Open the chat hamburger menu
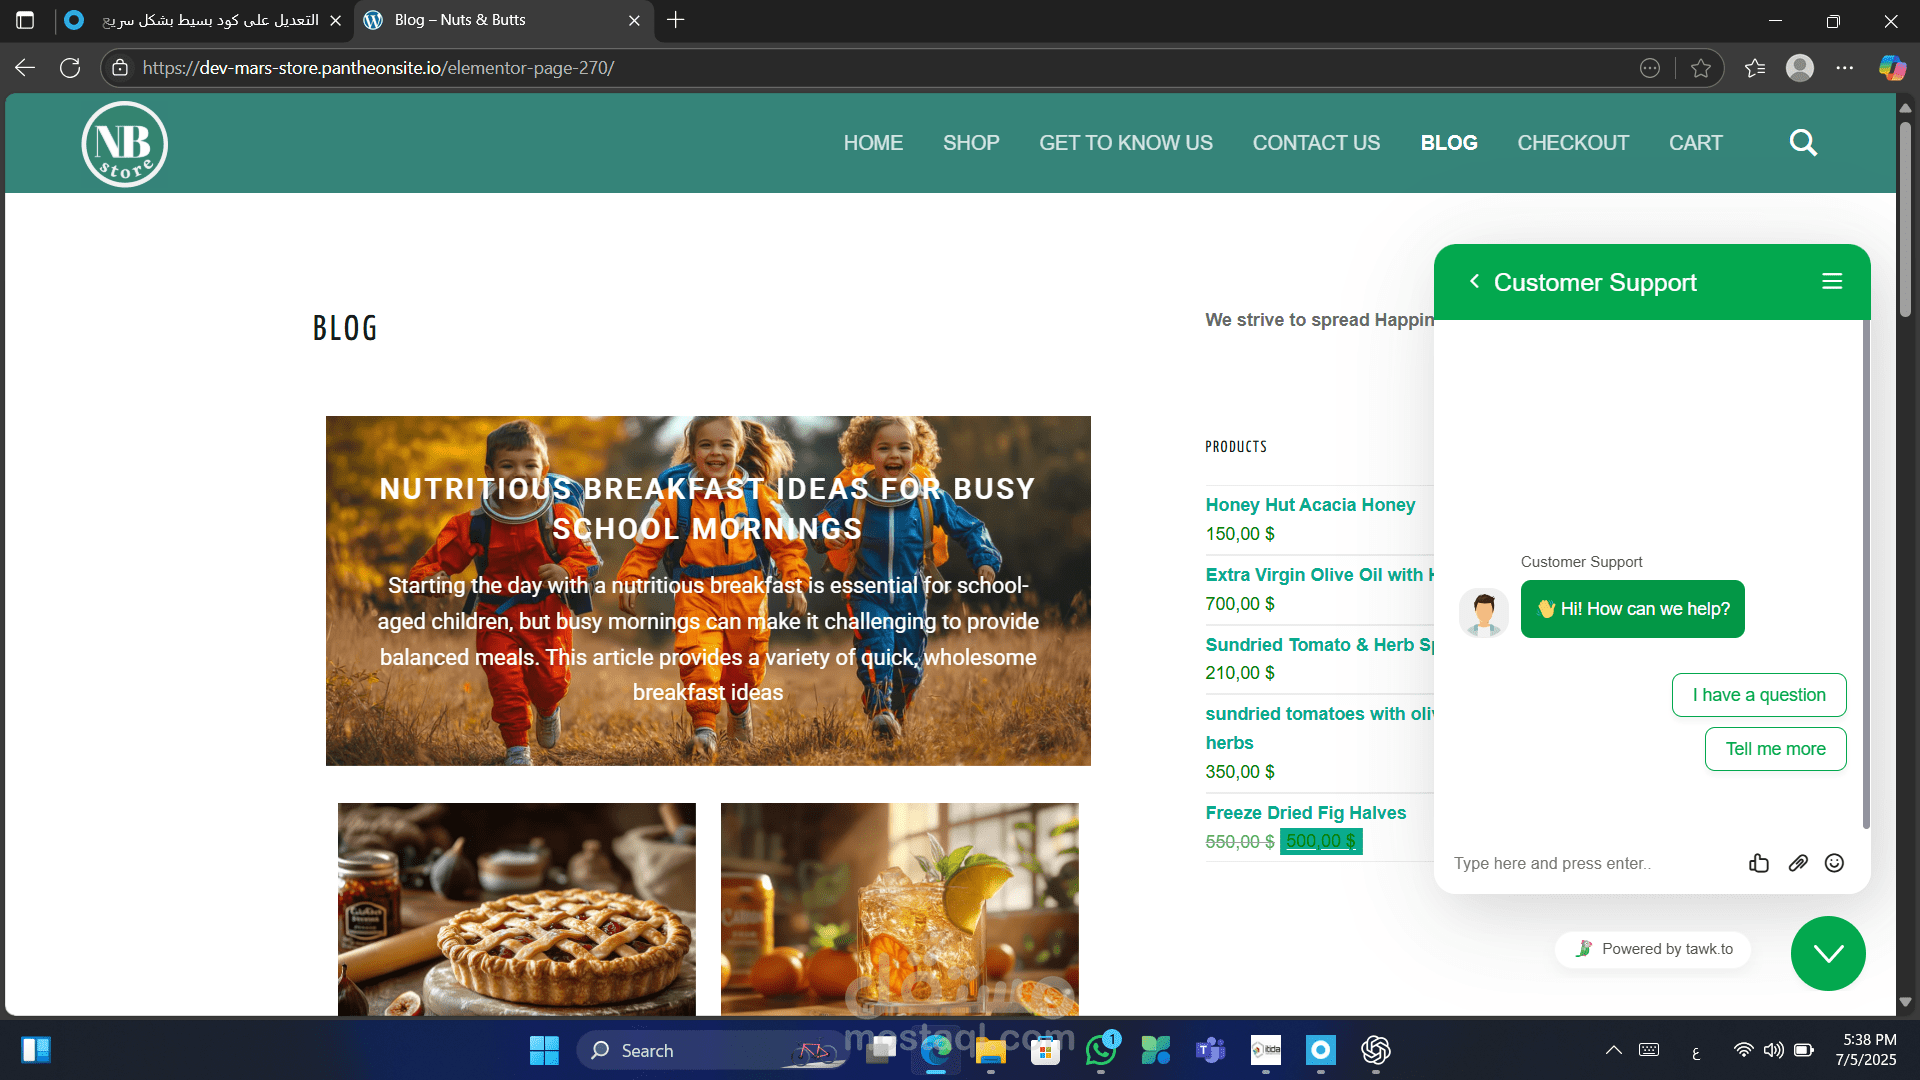The width and height of the screenshot is (1920, 1080). pyautogui.click(x=1832, y=282)
